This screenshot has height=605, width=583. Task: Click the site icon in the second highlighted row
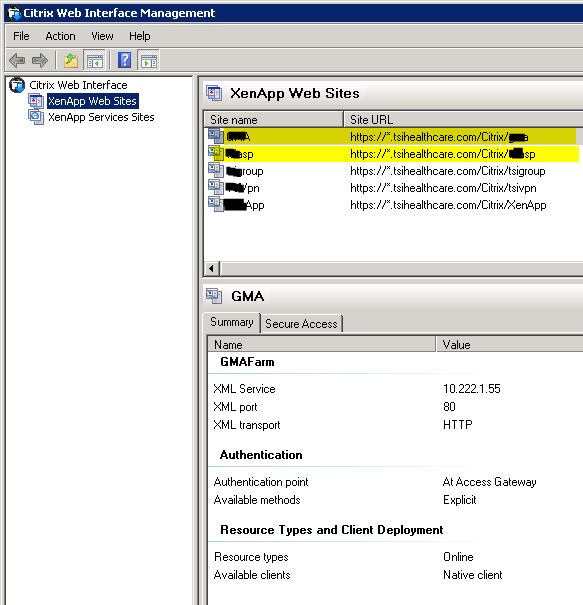(216, 153)
